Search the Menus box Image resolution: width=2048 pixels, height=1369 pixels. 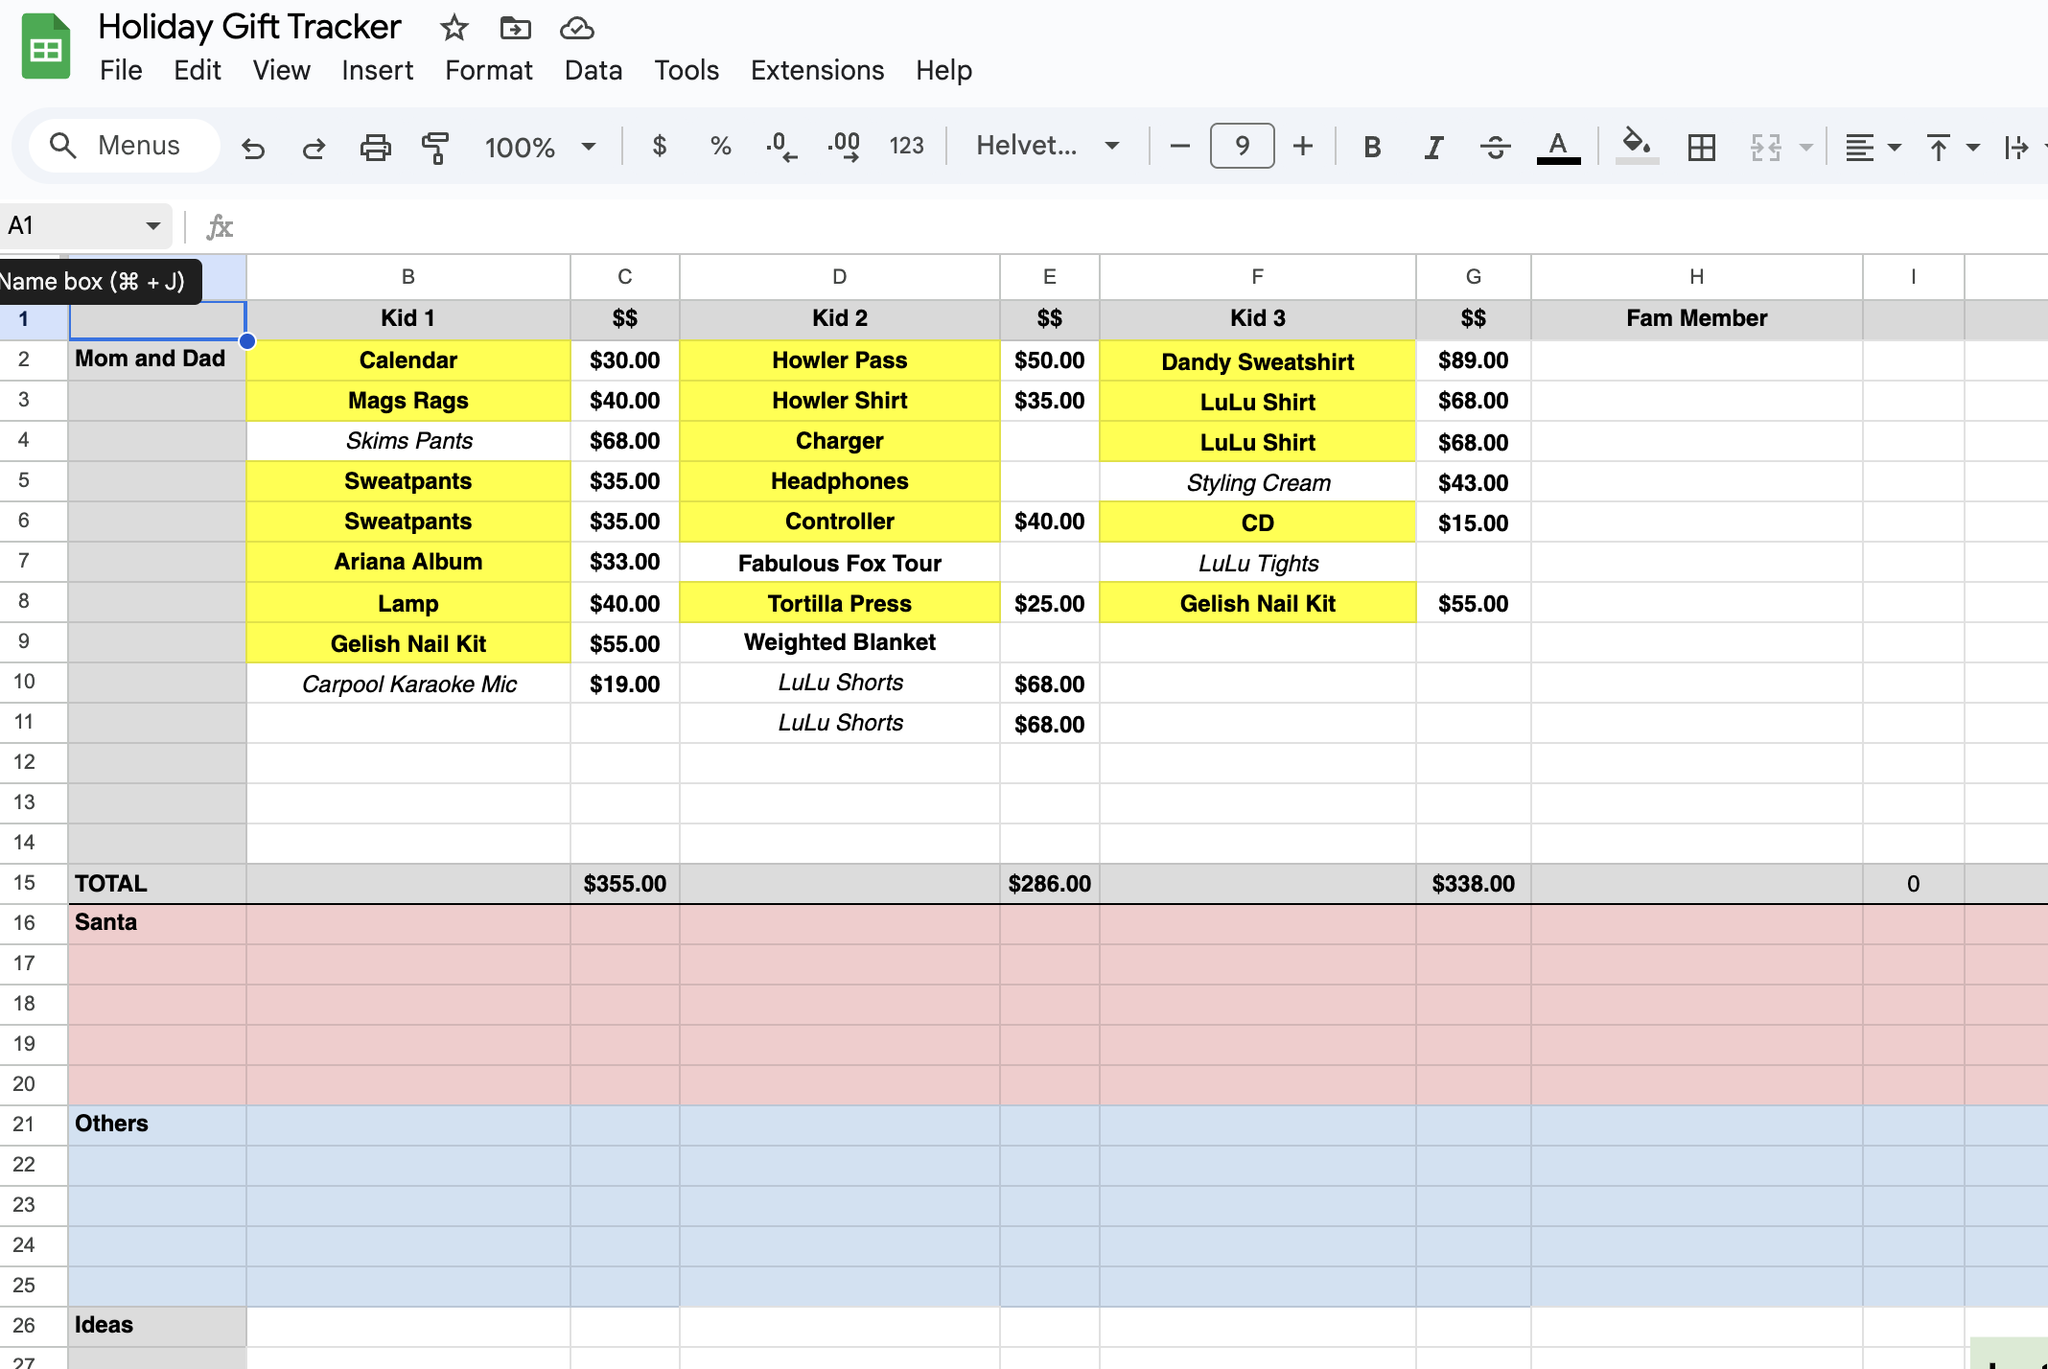point(124,146)
